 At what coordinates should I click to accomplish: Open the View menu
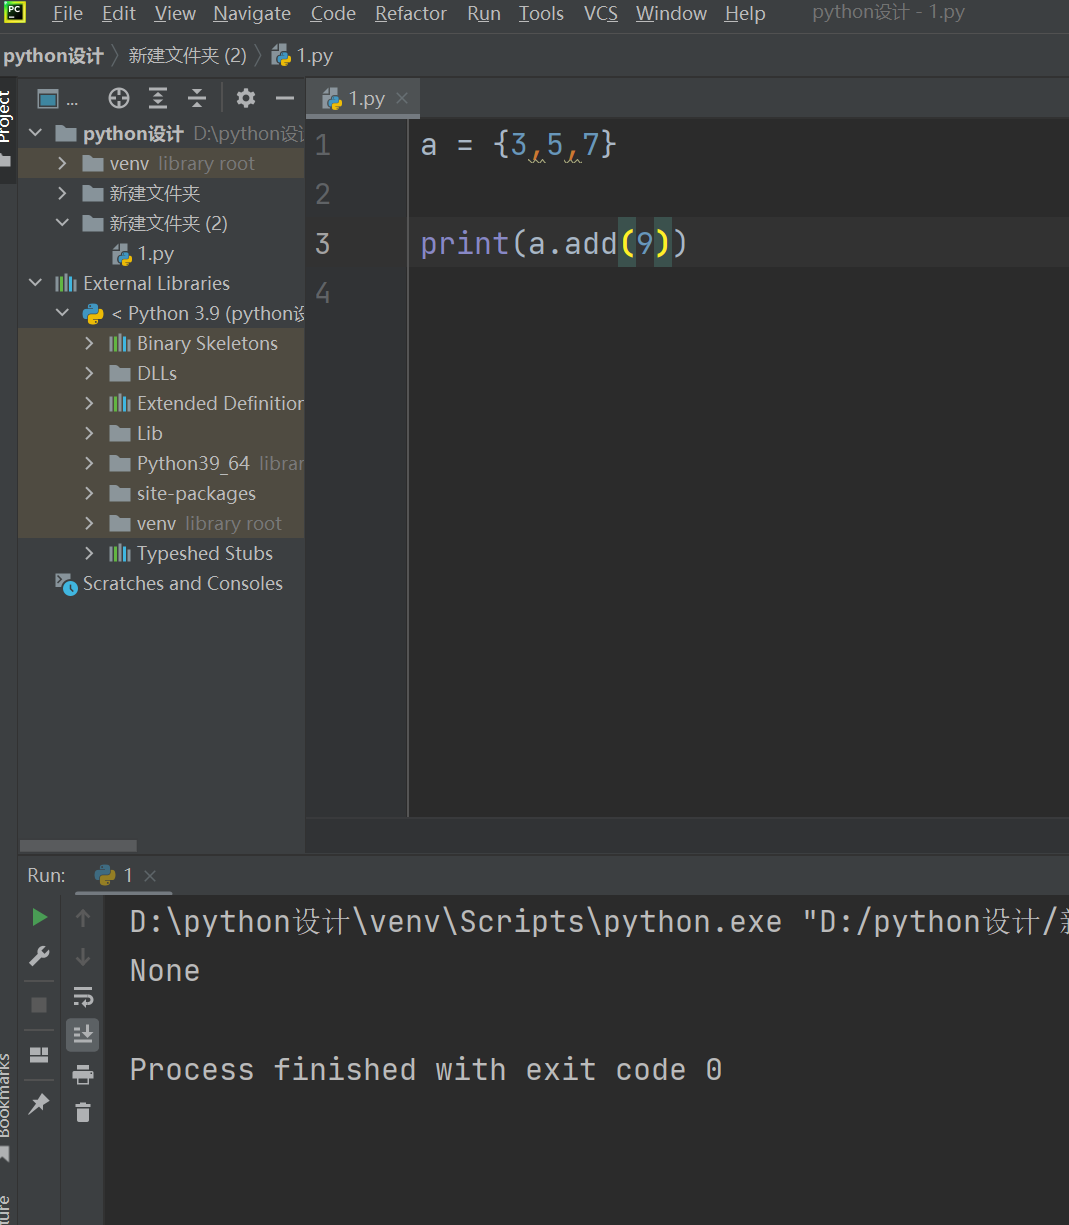click(175, 14)
